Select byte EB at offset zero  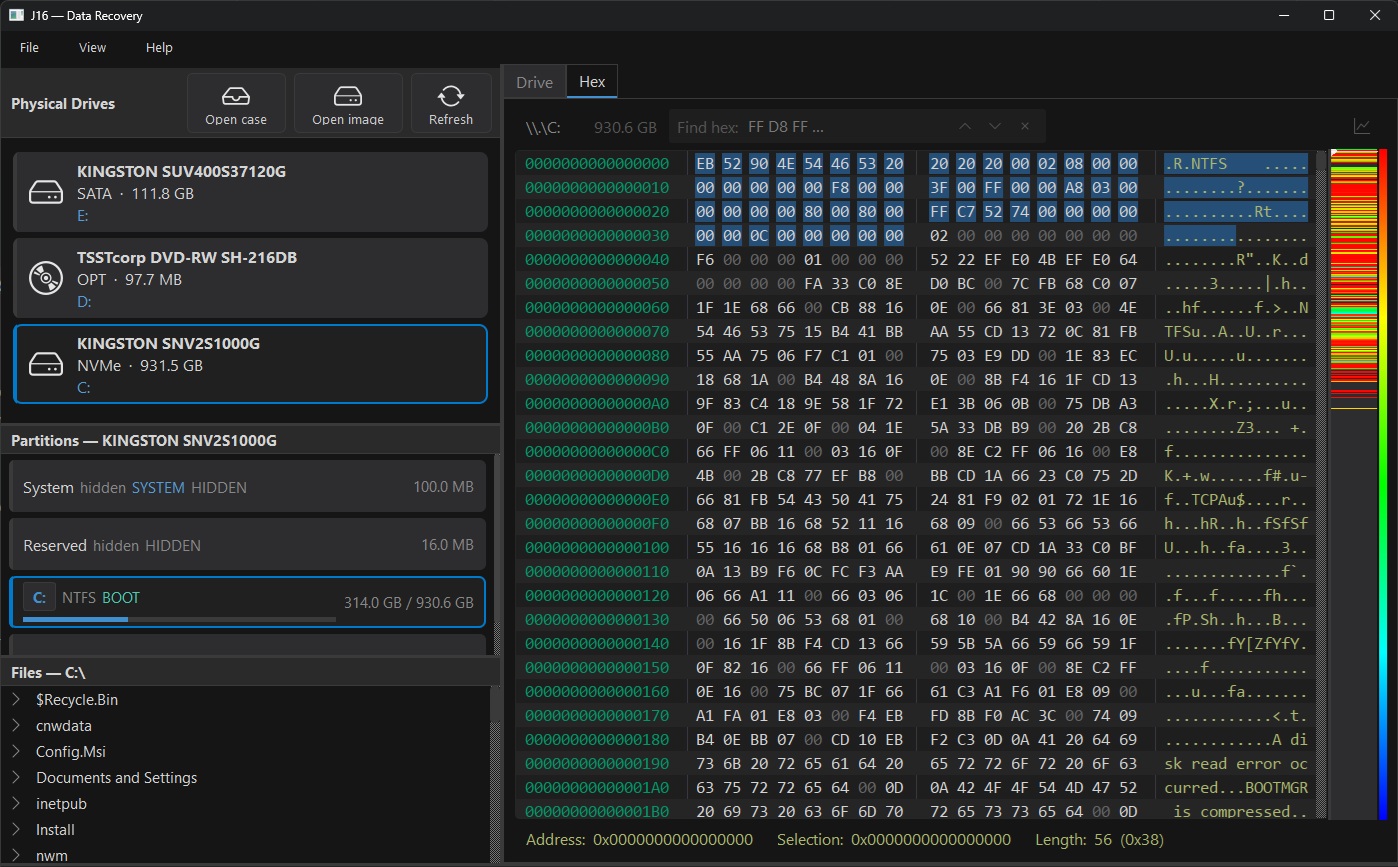(x=706, y=163)
